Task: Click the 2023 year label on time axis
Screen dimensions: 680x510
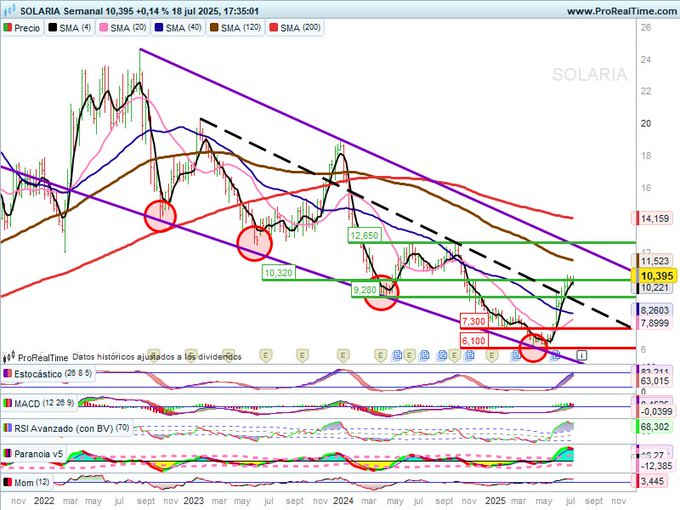Action: (193, 501)
